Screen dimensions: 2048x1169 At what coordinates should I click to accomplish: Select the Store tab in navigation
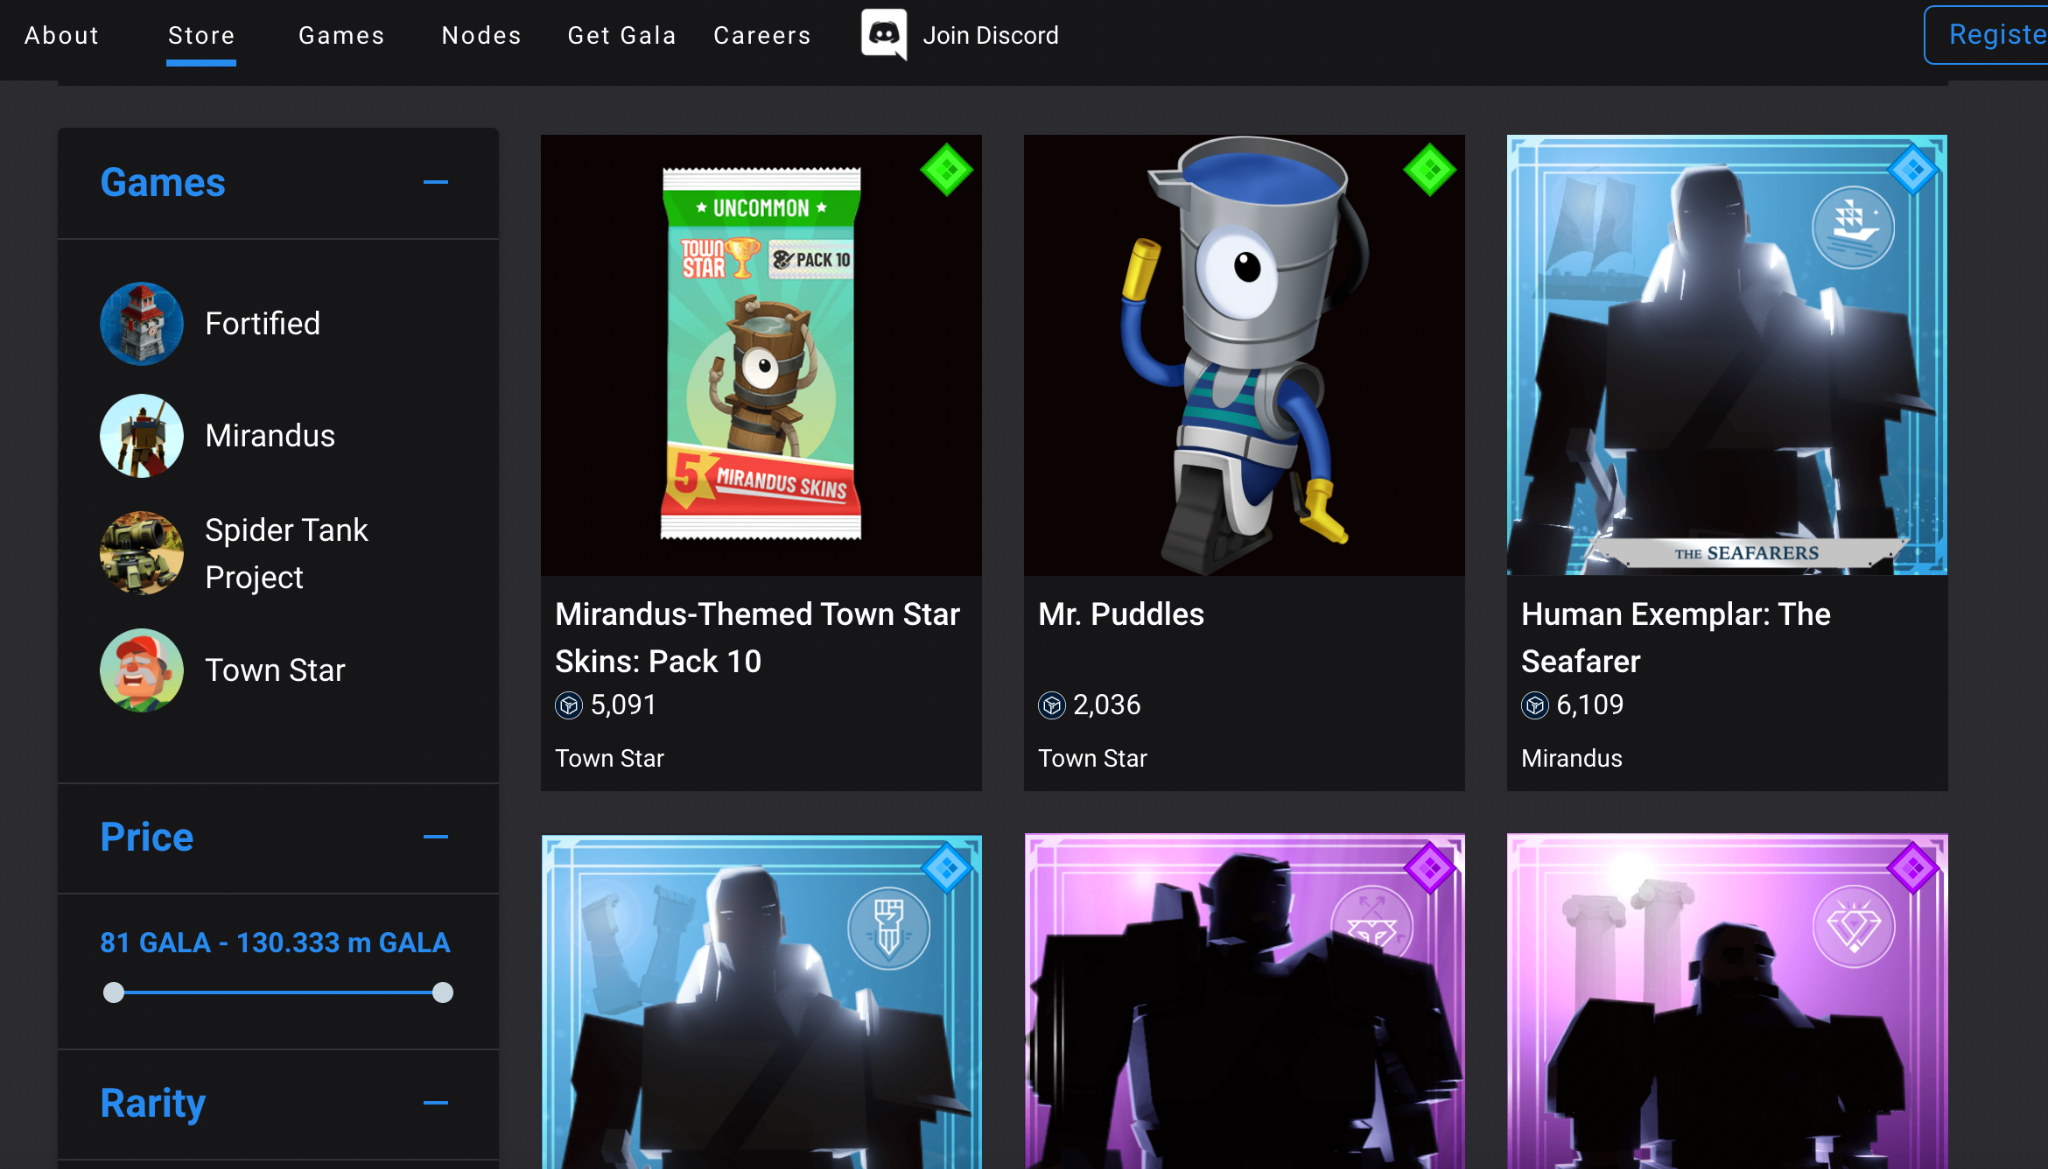coord(201,35)
